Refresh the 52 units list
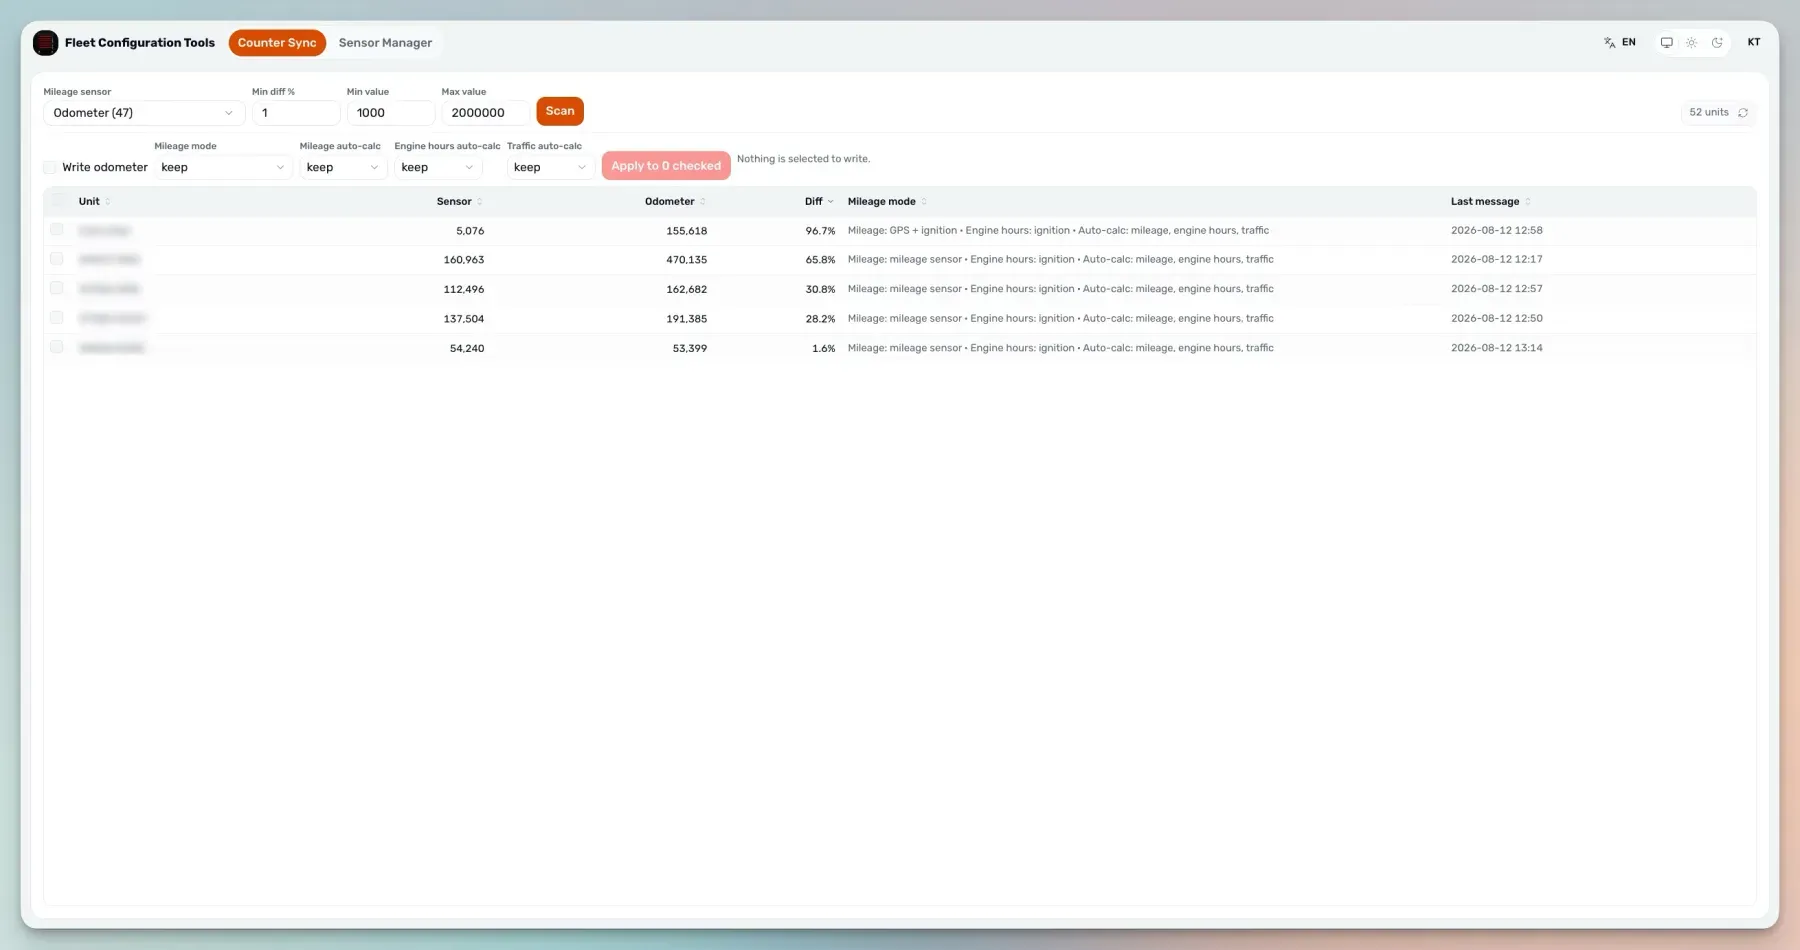Viewport: 1800px width, 950px height. pyautogui.click(x=1743, y=113)
